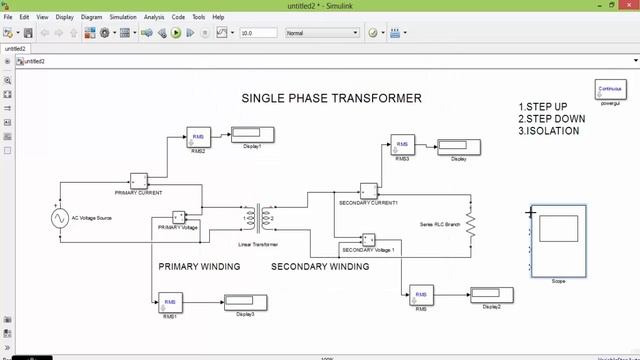The width and height of the screenshot is (640, 360).
Task: Expand the Model Advisor dropdown arrow
Action: 383,33
